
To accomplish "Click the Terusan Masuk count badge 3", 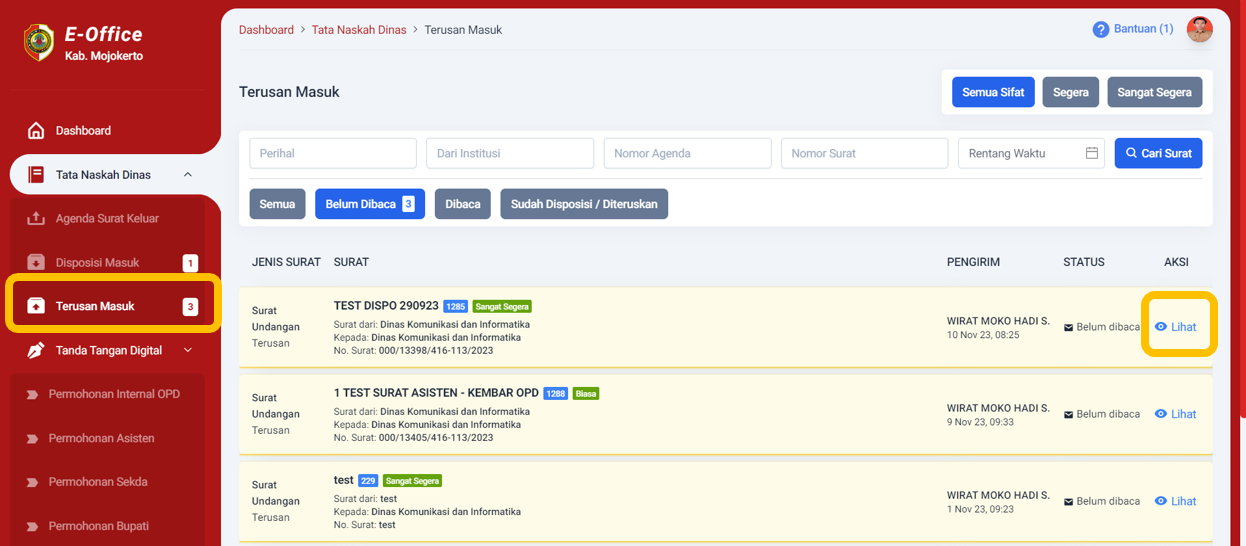I will pos(190,307).
